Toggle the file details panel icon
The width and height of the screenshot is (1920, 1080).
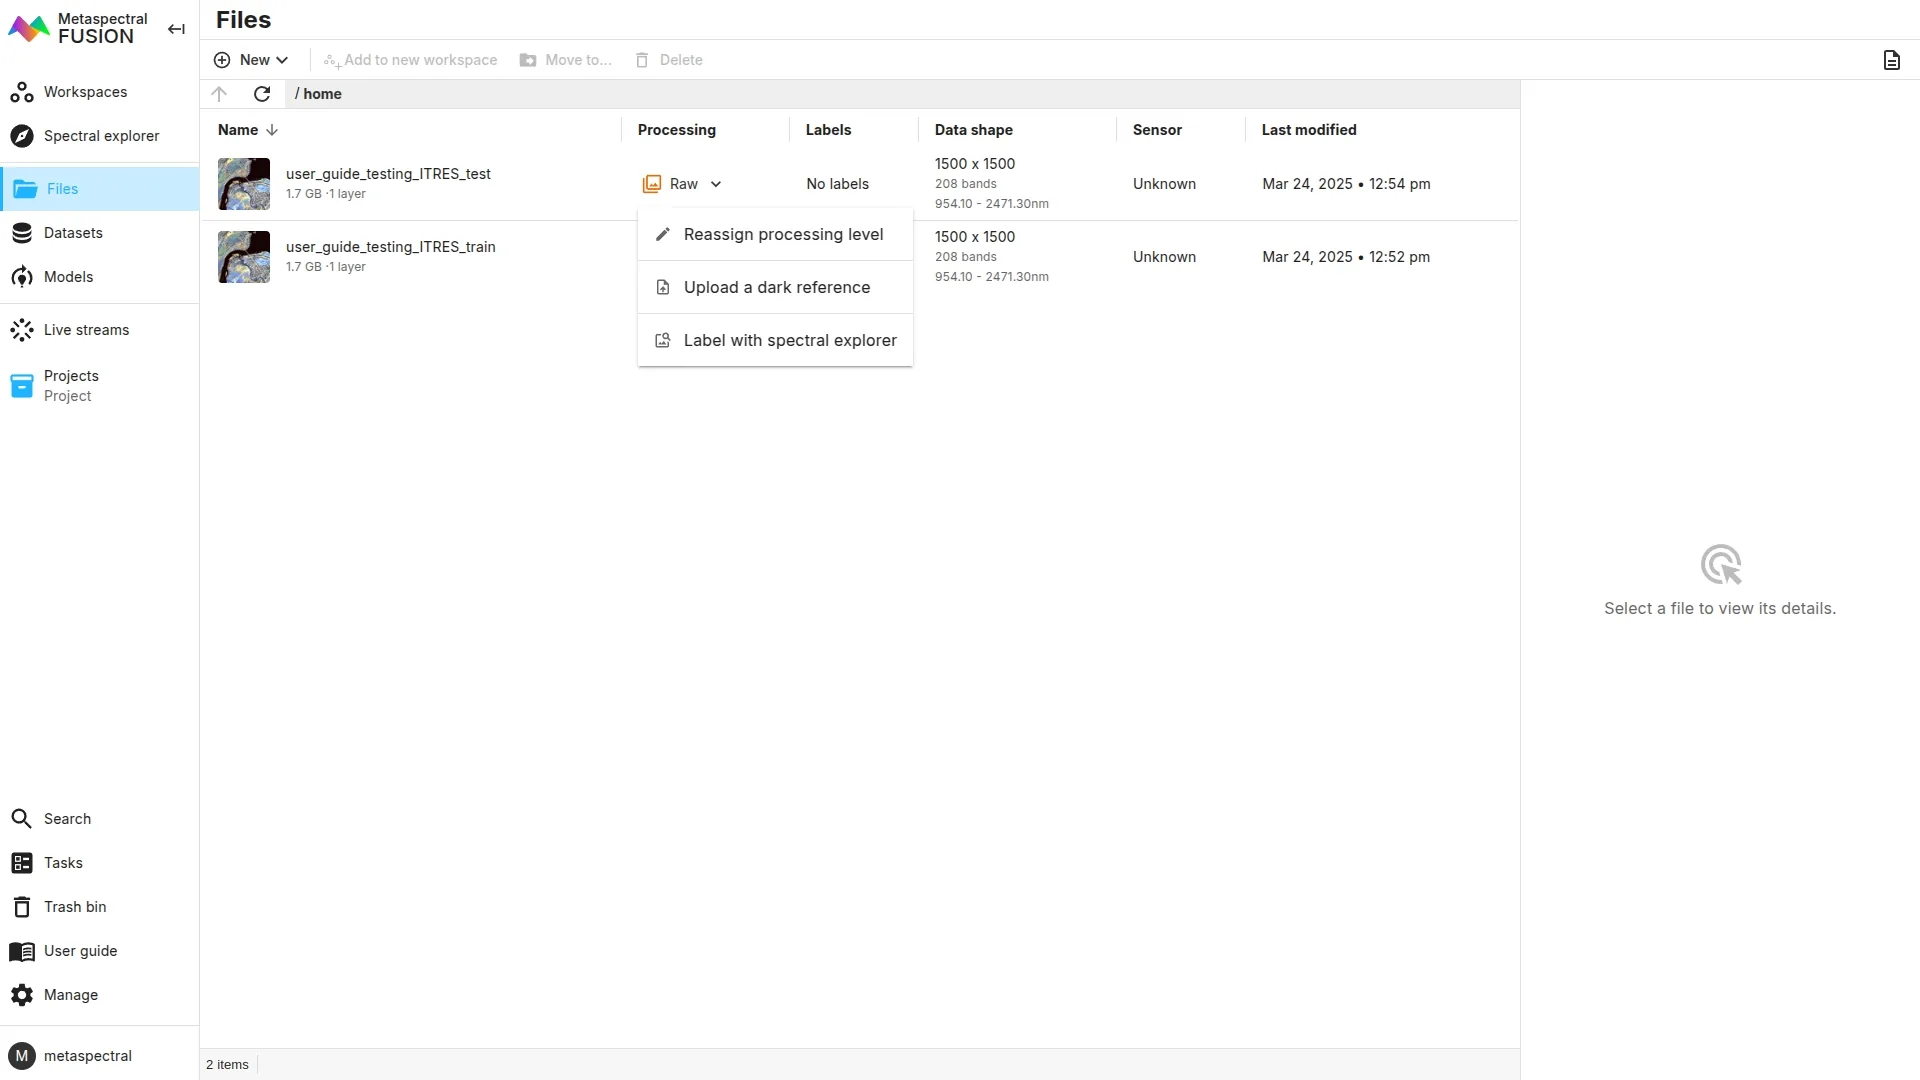[1891, 60]
